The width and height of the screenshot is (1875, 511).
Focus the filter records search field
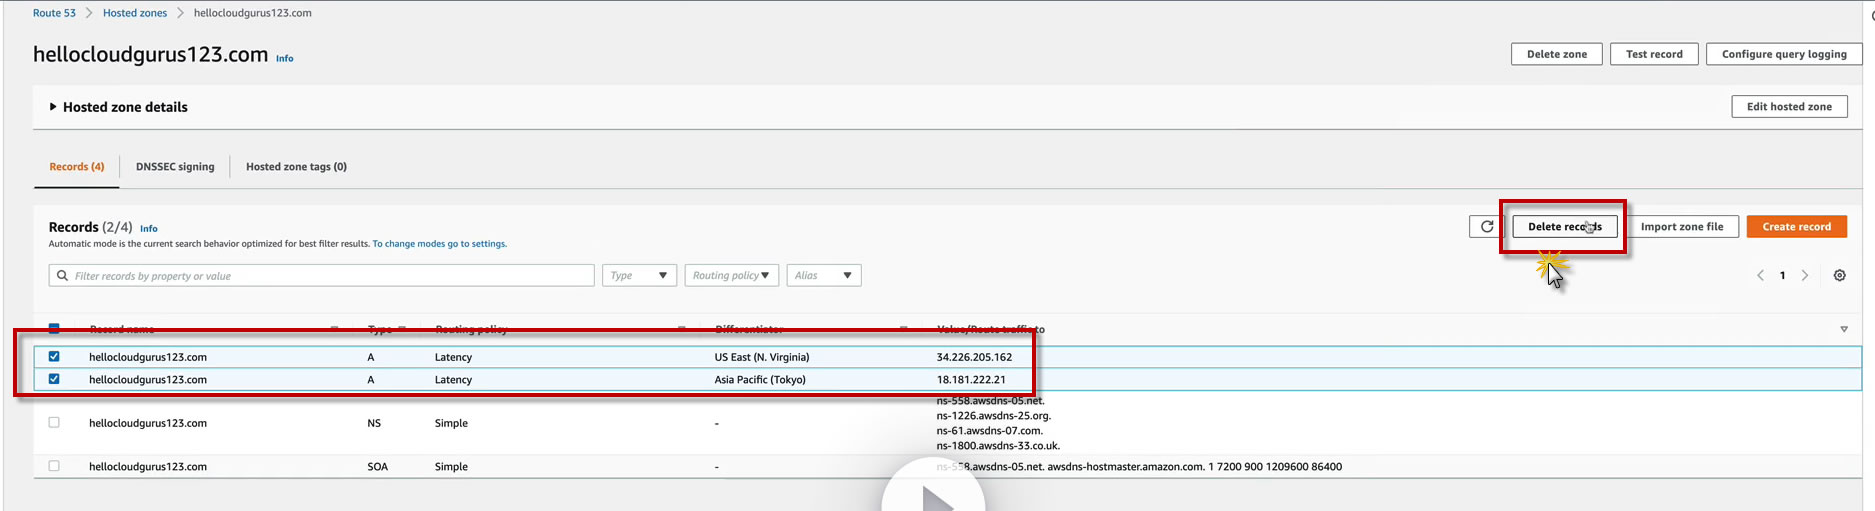point(321,276)
